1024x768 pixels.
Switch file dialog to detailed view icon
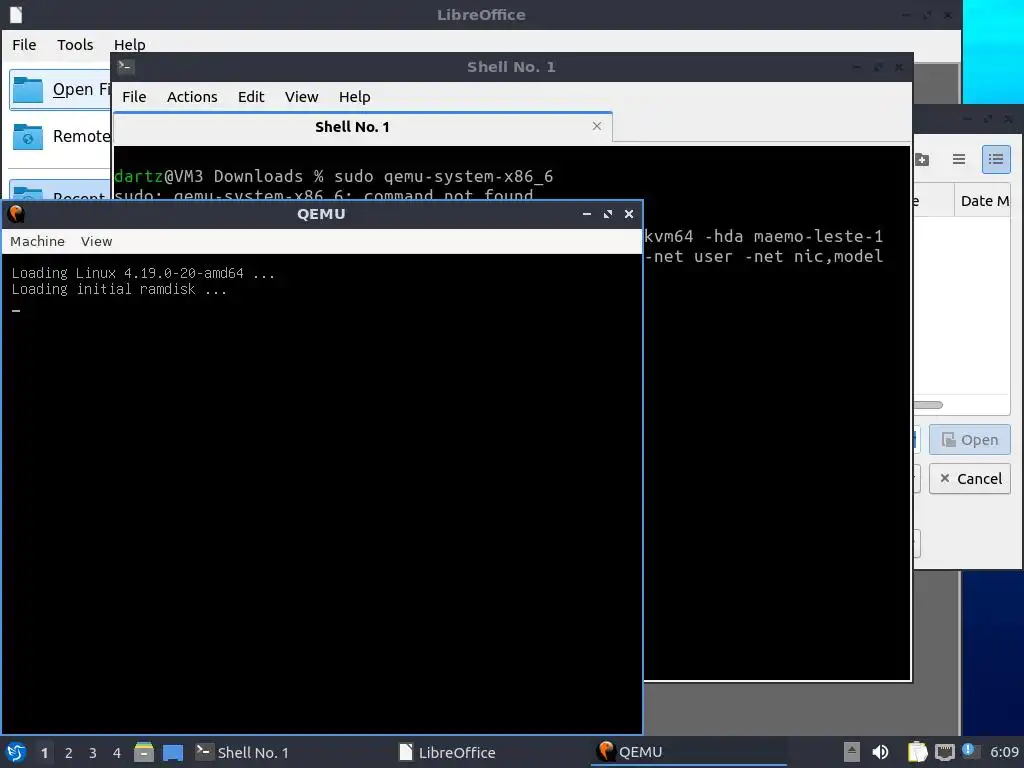point(996,159)
